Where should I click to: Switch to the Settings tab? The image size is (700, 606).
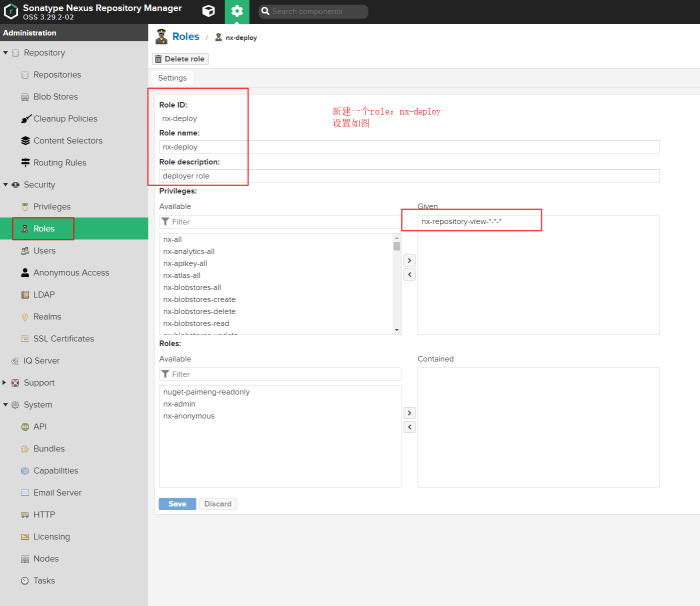point(172,78)
